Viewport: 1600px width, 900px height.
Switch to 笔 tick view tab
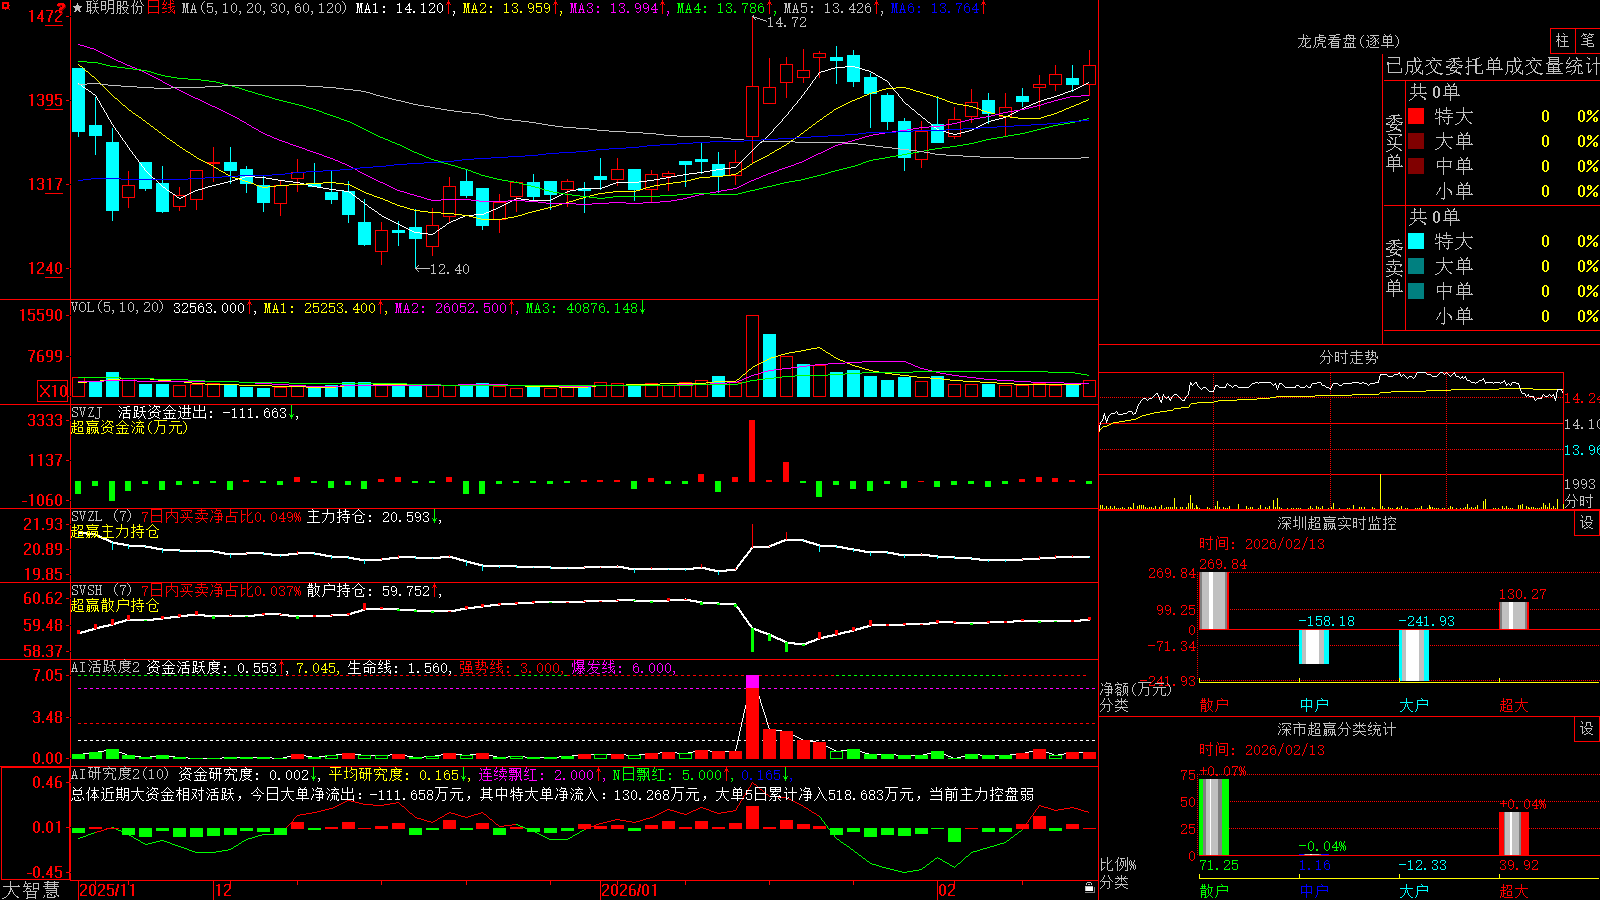click(x=1588, y=40)
